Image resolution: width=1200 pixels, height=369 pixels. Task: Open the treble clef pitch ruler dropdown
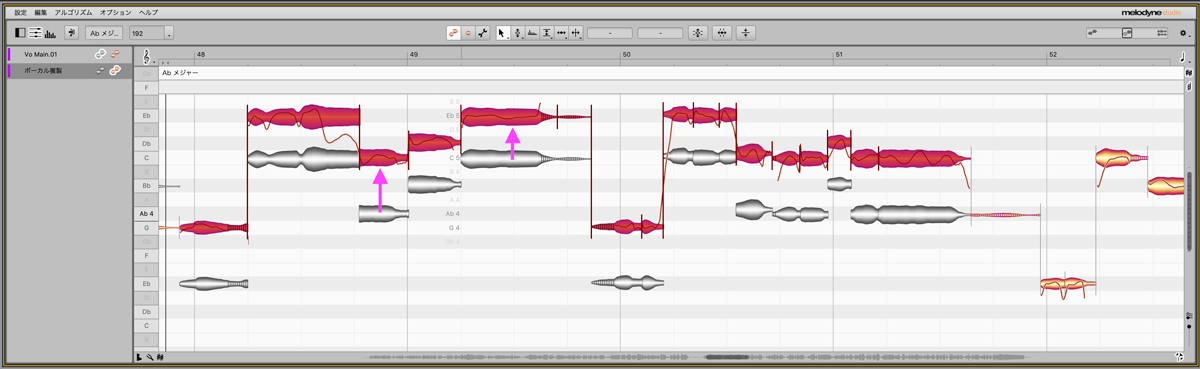[x=149, y=58]
